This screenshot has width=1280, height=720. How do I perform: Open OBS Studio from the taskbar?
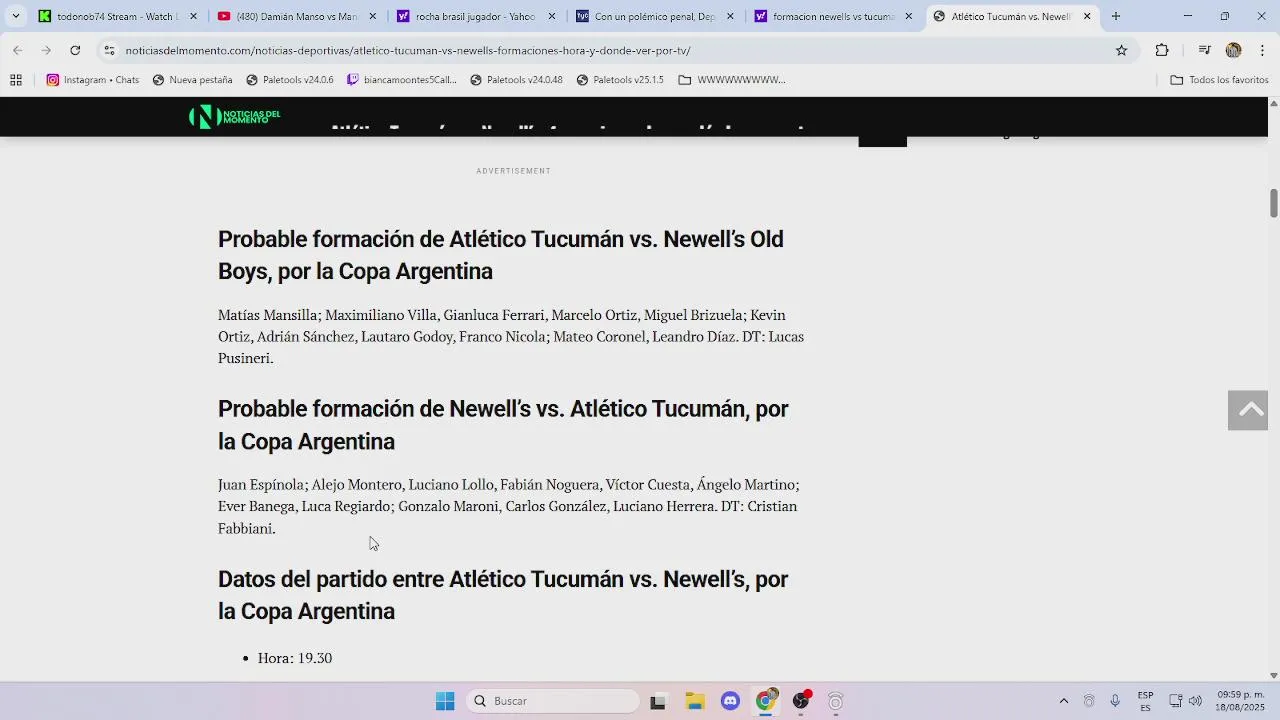(x=801, y=701)
